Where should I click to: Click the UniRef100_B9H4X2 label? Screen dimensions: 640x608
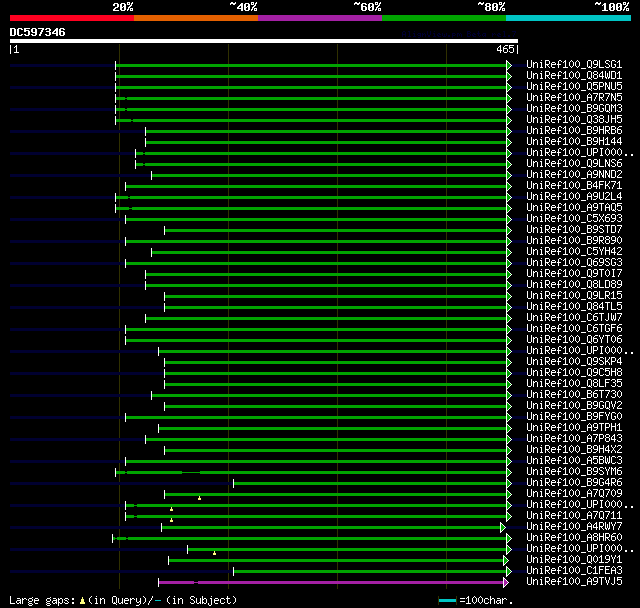coord(574,450)
